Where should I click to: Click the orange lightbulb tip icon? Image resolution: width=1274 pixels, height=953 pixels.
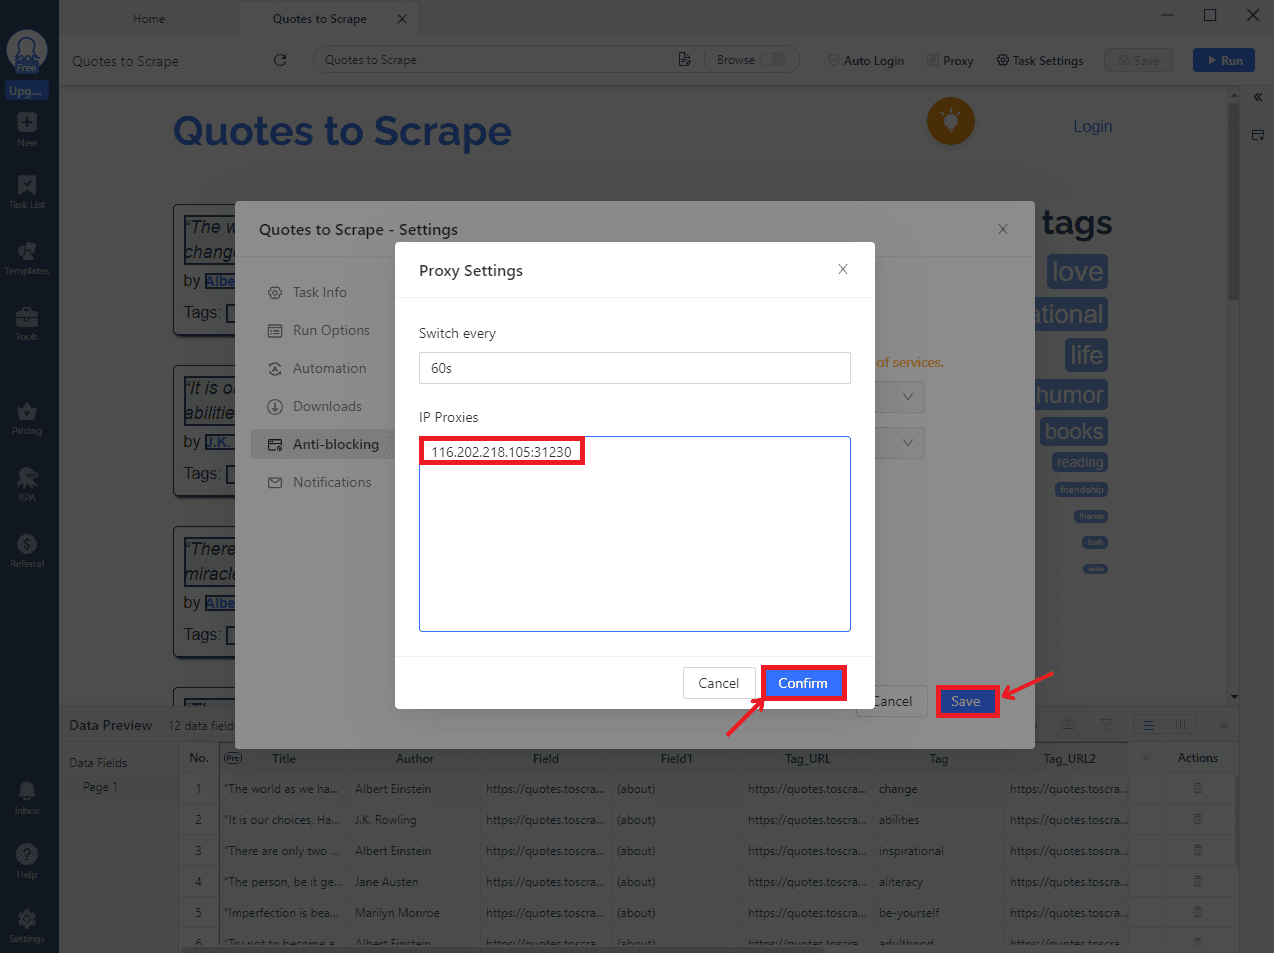[950, 121]
